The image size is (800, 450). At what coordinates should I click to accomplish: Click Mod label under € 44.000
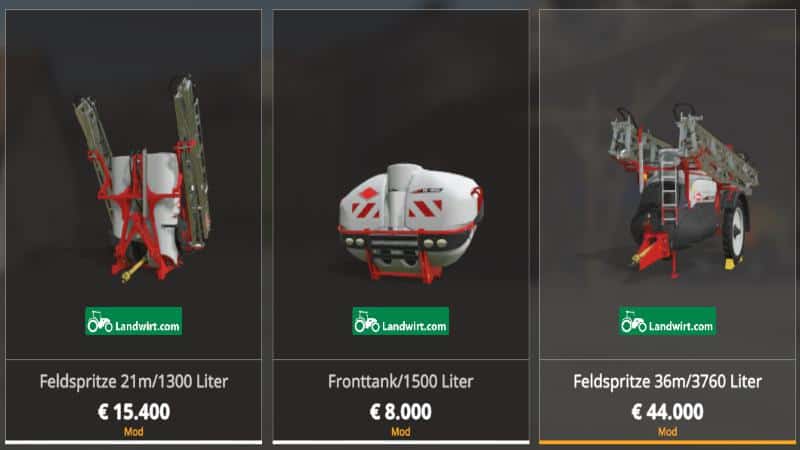coord(667,432)
